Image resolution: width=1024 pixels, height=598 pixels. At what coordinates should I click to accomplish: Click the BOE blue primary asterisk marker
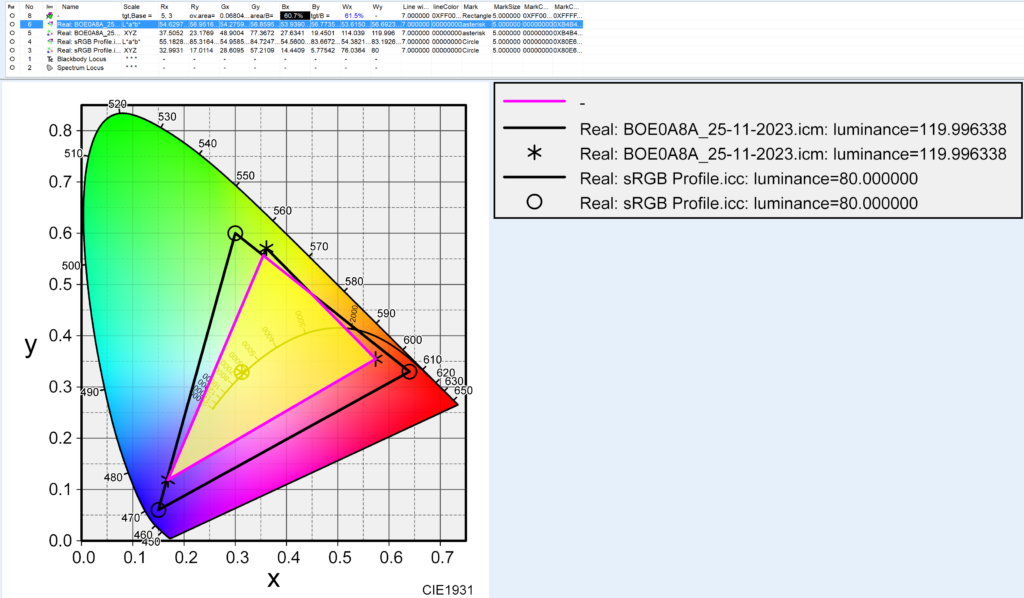(x=167, y=481)
